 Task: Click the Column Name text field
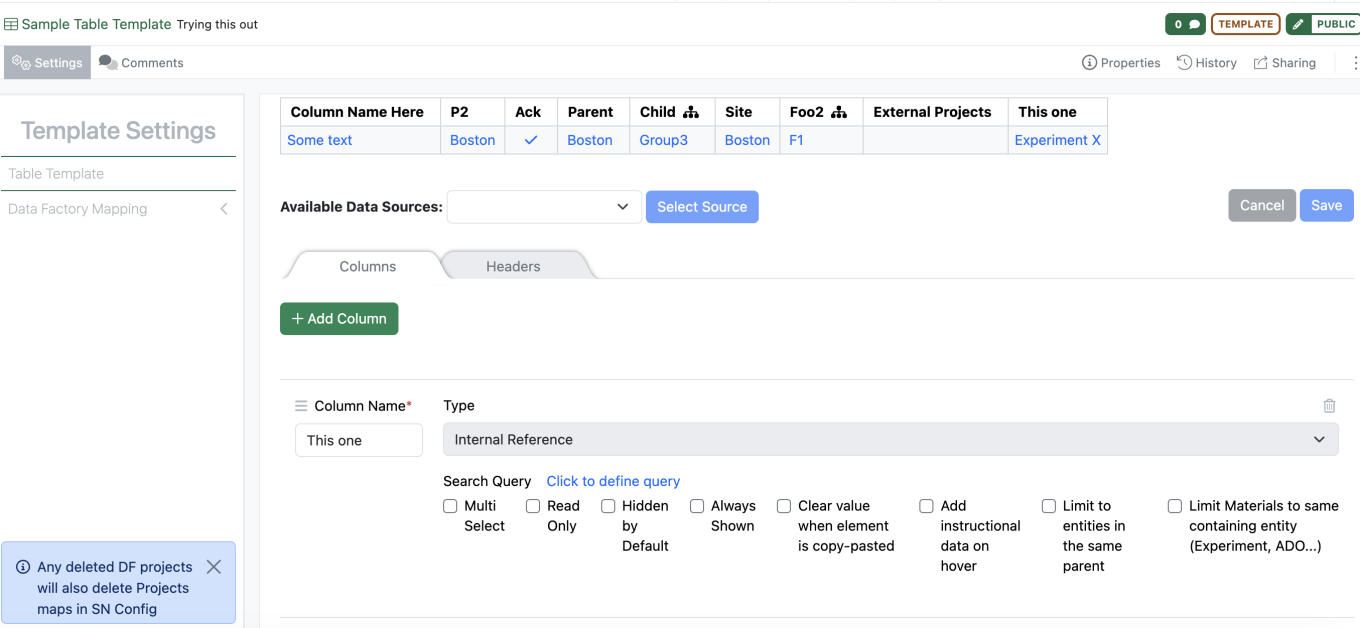(x=358, y=440)
